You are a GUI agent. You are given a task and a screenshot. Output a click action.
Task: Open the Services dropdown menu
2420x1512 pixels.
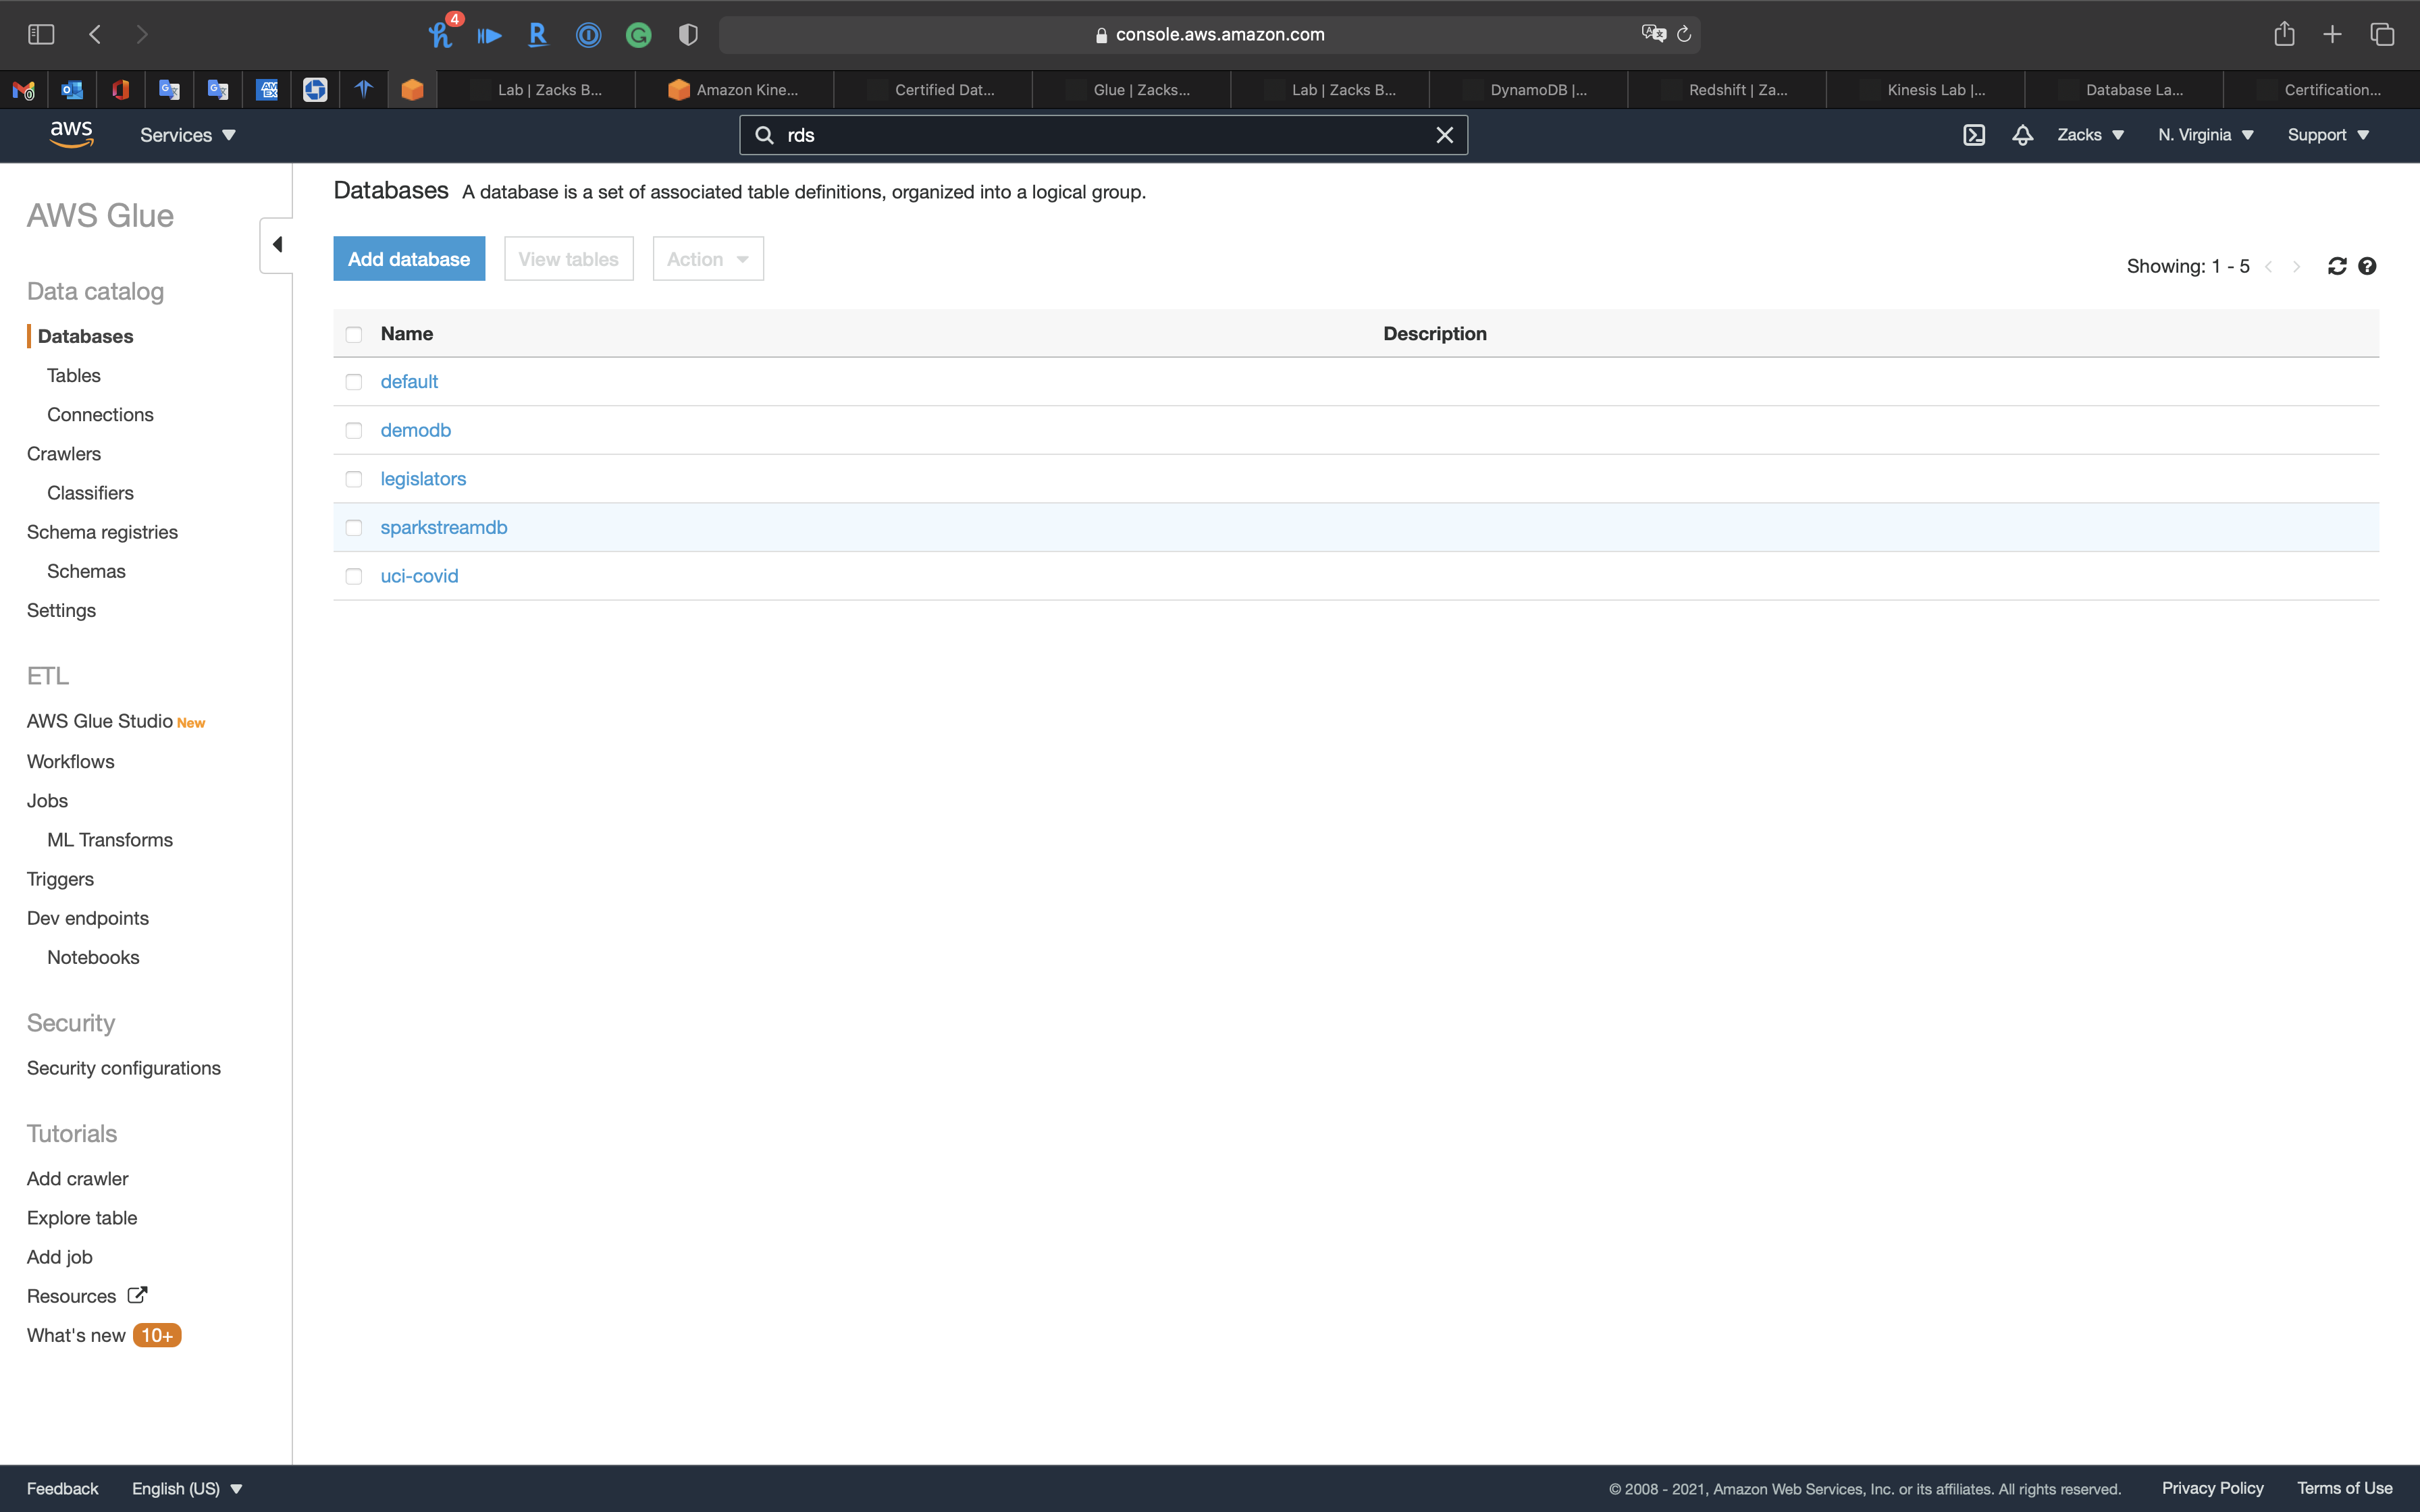(x=187, y=135)
